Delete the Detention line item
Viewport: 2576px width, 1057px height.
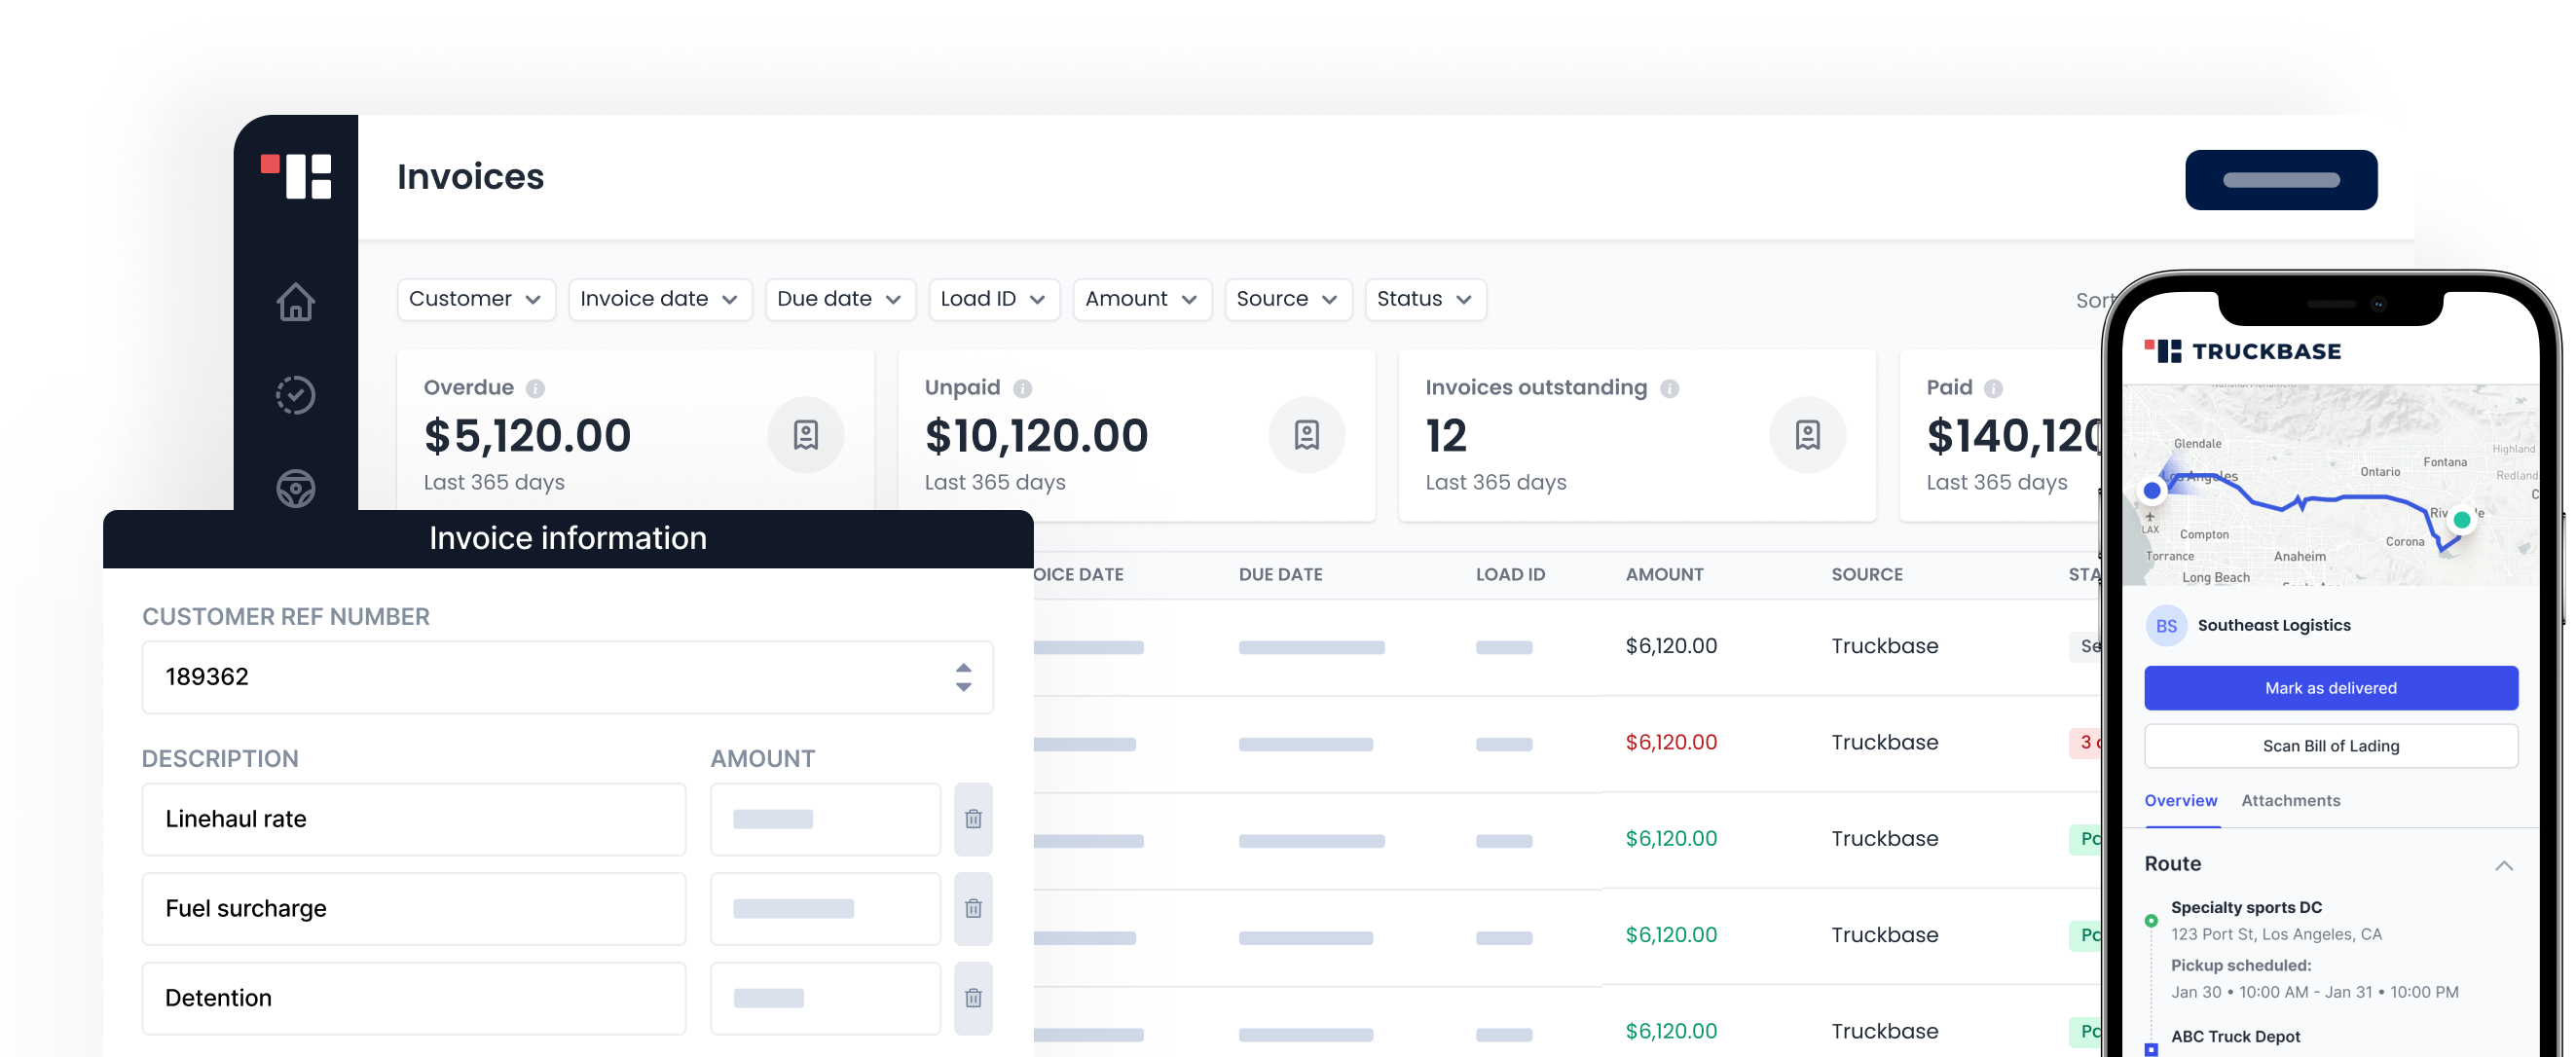[972, 997]
